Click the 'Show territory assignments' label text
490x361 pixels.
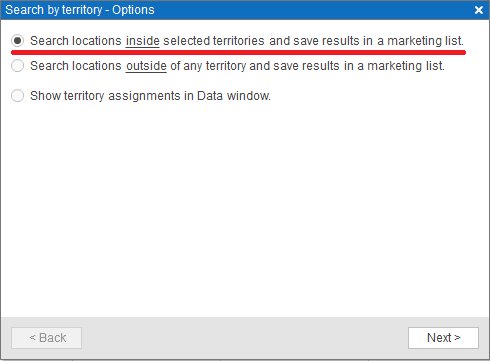(105, 96)
